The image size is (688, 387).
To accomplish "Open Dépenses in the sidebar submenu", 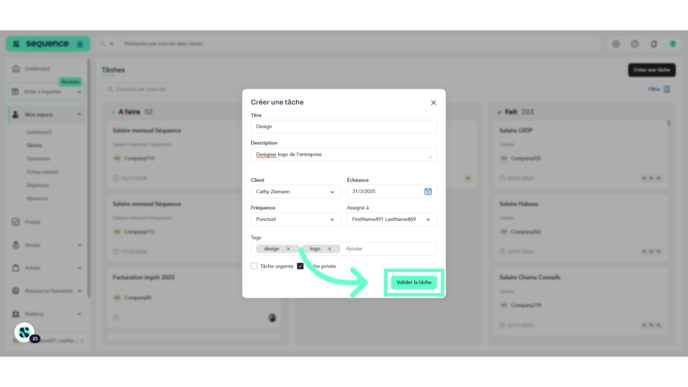I will click(x=37, y=185).
